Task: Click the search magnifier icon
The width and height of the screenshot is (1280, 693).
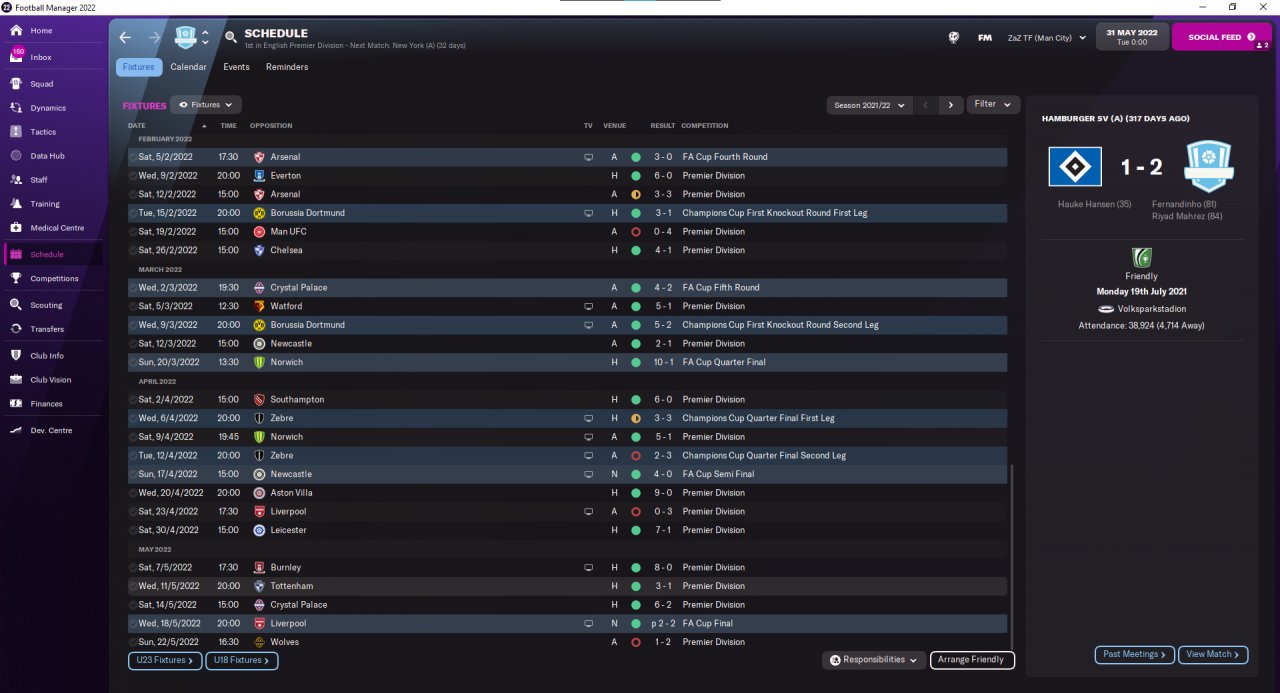Action: pyautogui.click(x=231, y=38)
